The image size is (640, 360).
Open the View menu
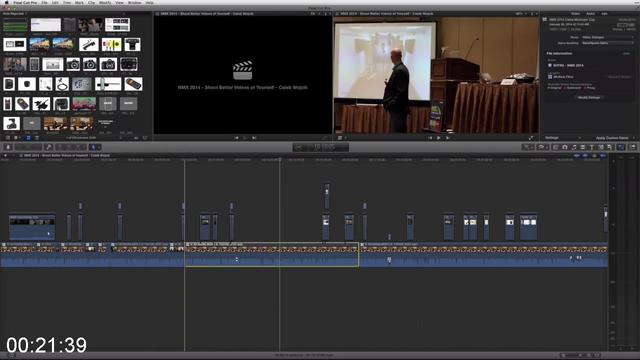pyautogui.click(x=119, y=2)
